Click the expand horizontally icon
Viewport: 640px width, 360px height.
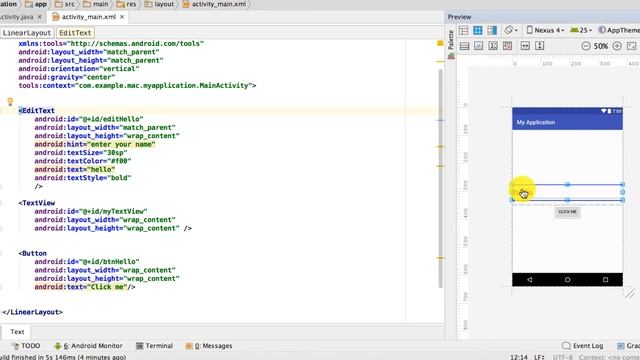tap(525, 46)
